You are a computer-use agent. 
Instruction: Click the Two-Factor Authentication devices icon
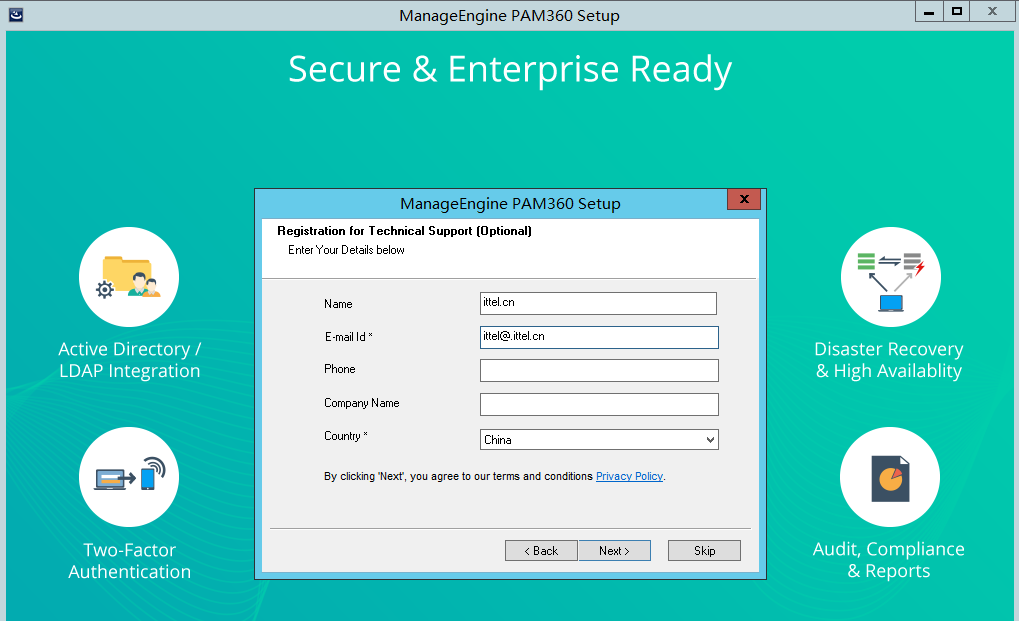point(129,475)
